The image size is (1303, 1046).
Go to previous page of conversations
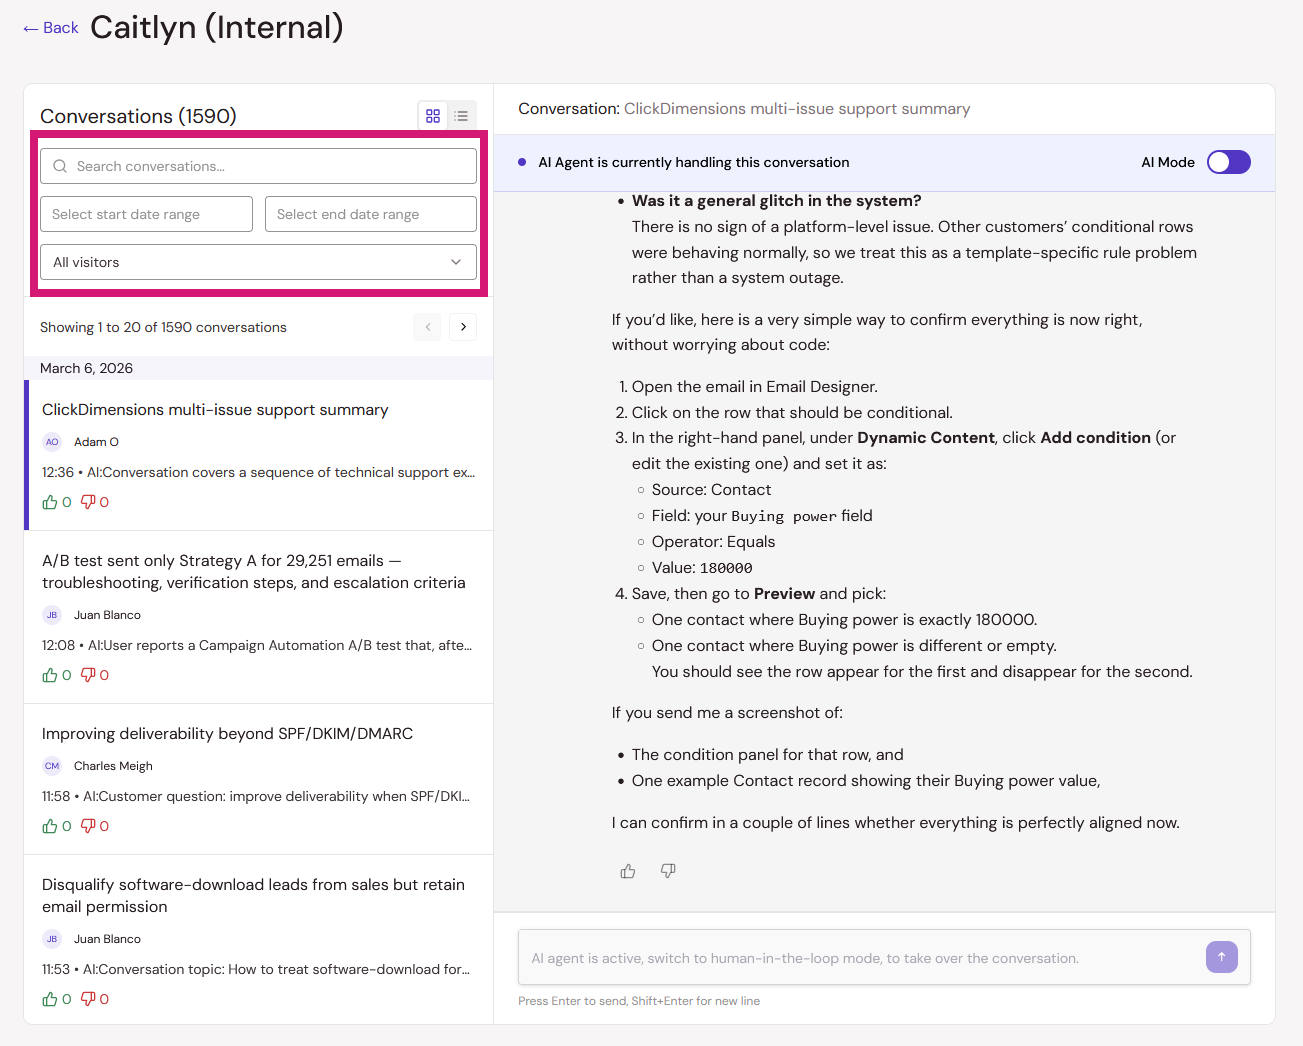tap(427, 327)
